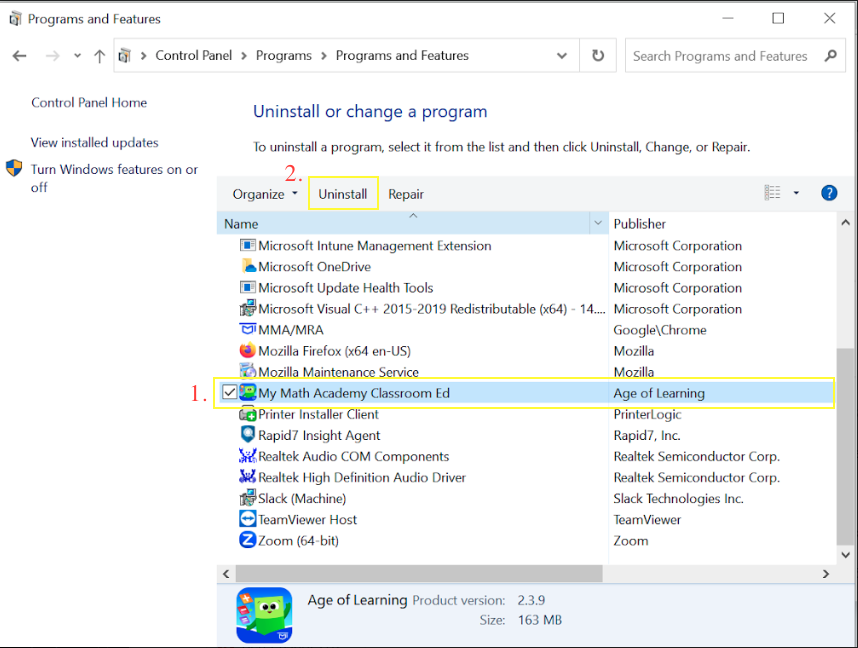Click the horizontal scrollbar thumb
The height and width of the screenshot is (648, 858).
click(x=419, y=574)
